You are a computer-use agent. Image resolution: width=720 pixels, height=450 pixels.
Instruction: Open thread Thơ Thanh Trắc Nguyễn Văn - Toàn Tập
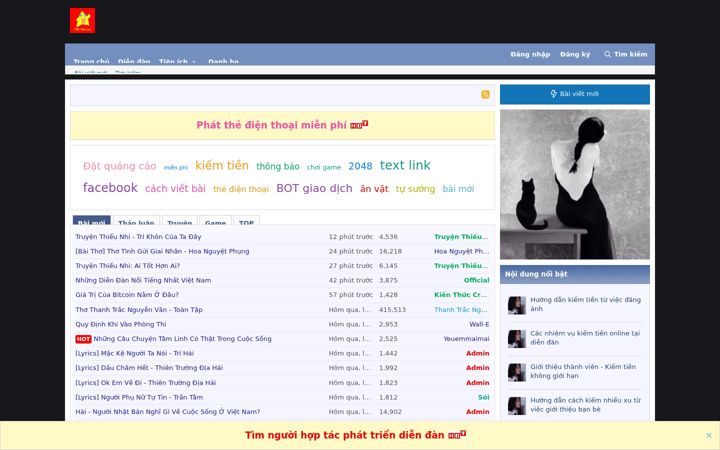[139, 310]
